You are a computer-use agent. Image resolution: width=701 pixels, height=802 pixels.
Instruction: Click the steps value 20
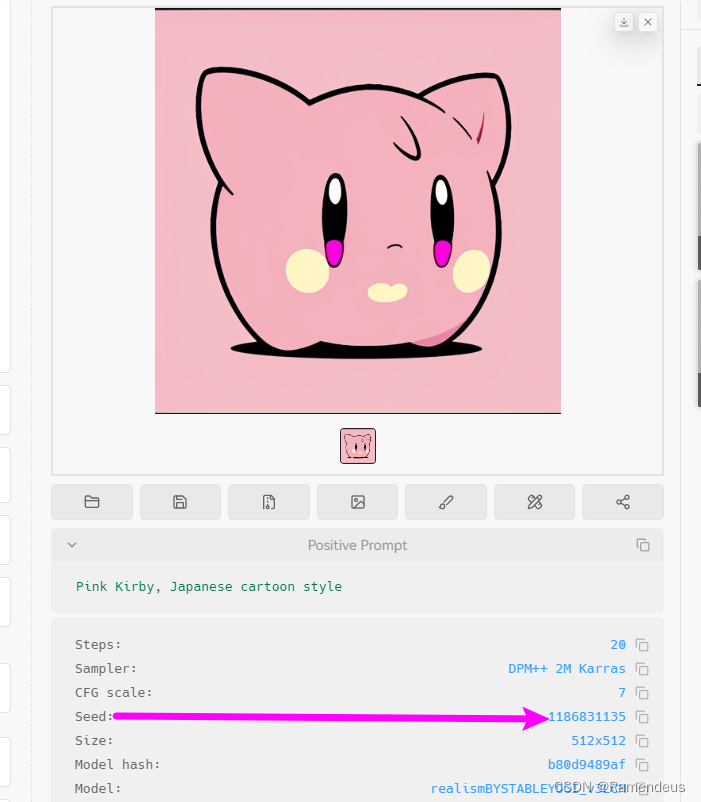pos(618,644)
